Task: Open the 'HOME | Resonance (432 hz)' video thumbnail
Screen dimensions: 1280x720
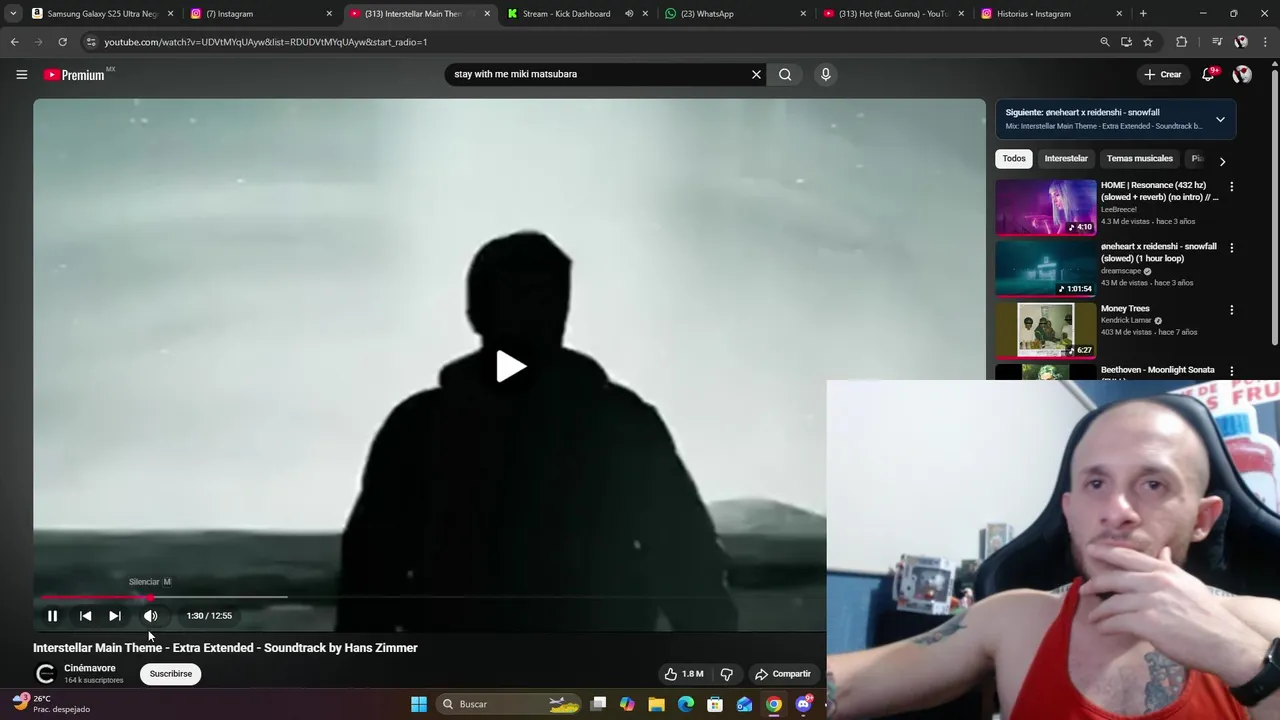Action: (1045, 207)
